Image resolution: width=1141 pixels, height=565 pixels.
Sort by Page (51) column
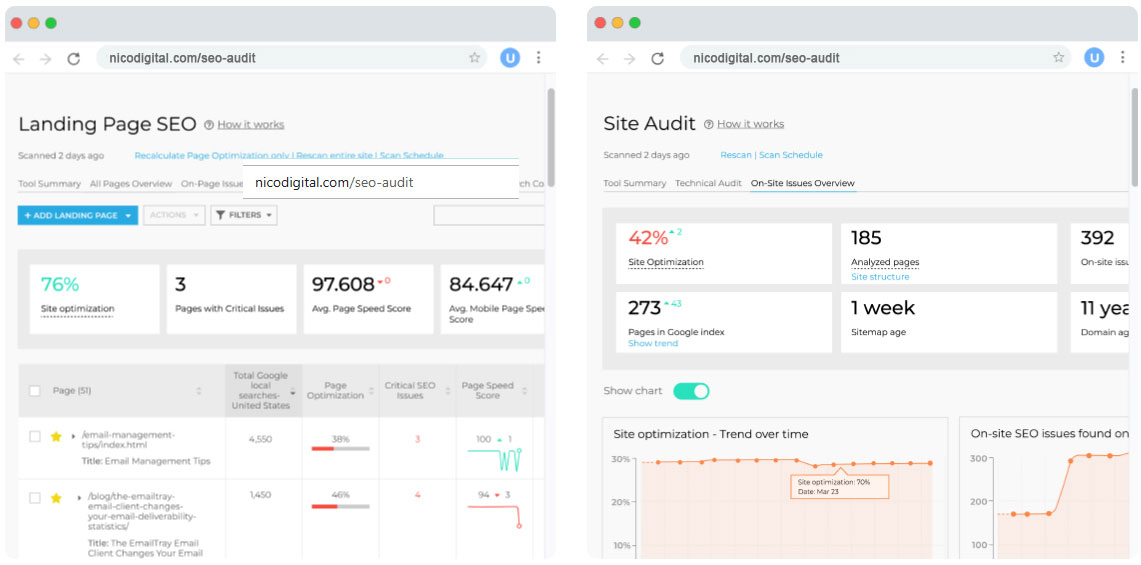(199, 391)
